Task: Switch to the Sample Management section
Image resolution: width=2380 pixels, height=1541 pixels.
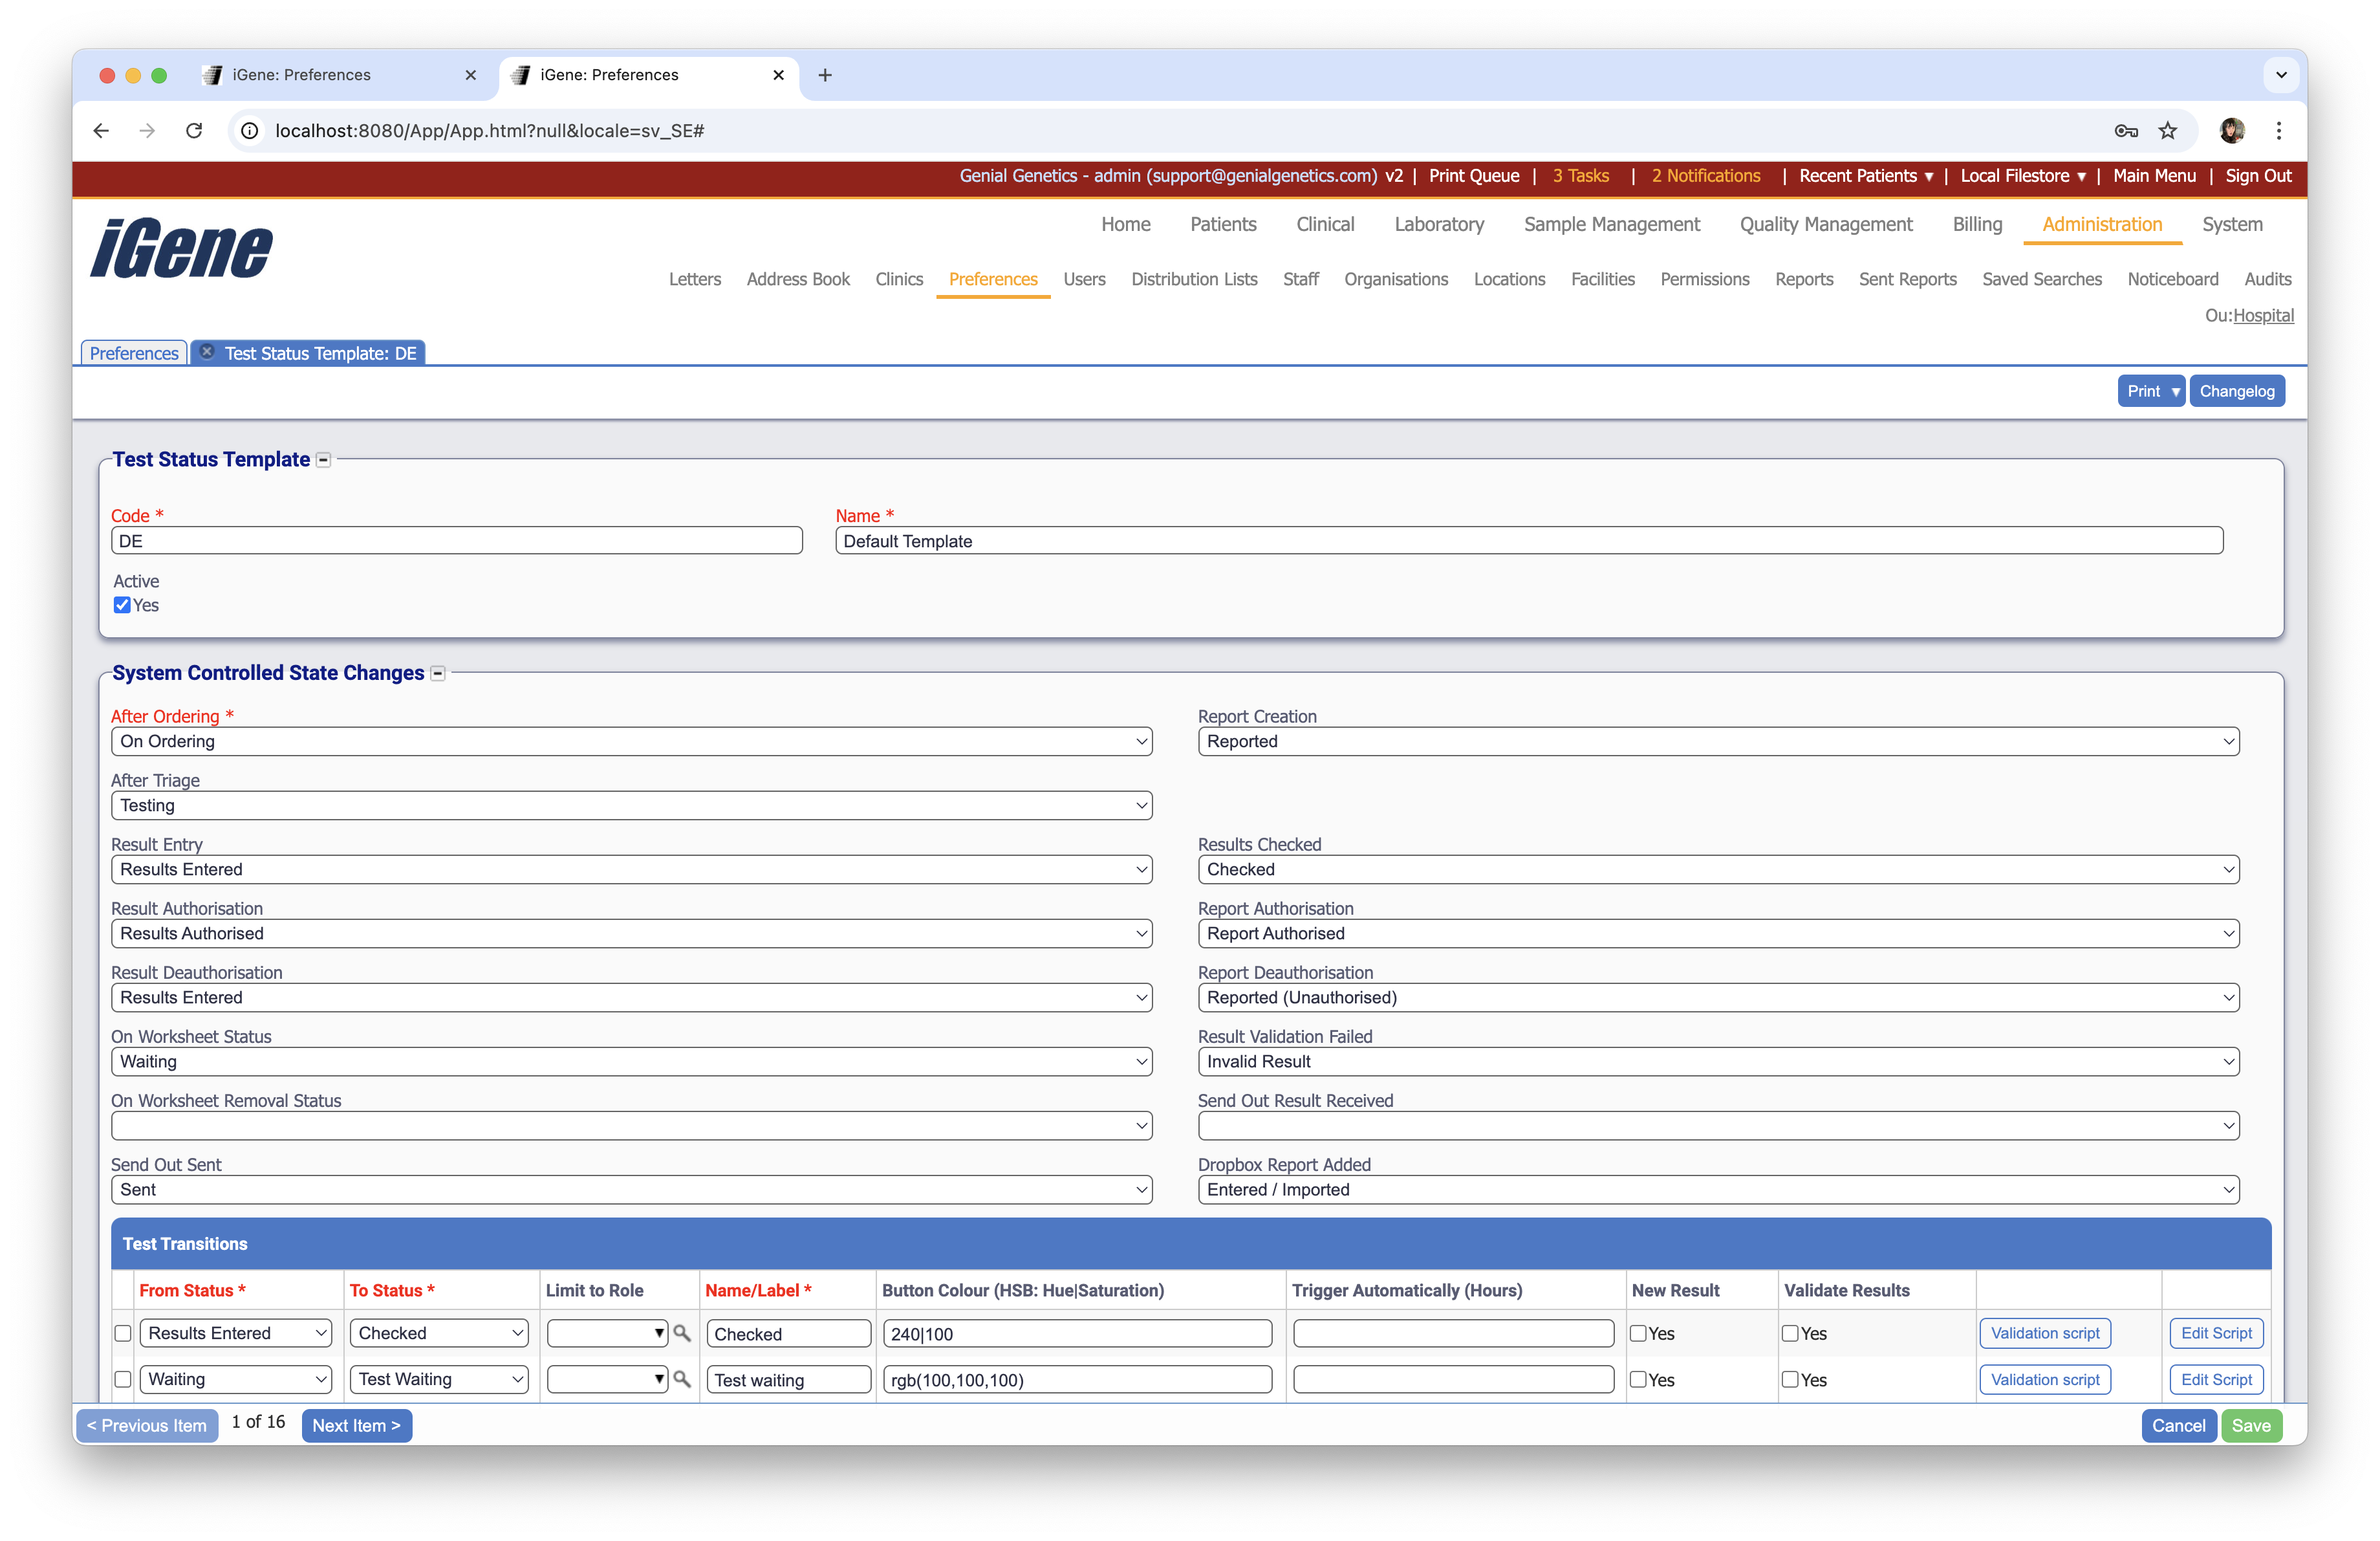Action: click(x=1612, y=224)
